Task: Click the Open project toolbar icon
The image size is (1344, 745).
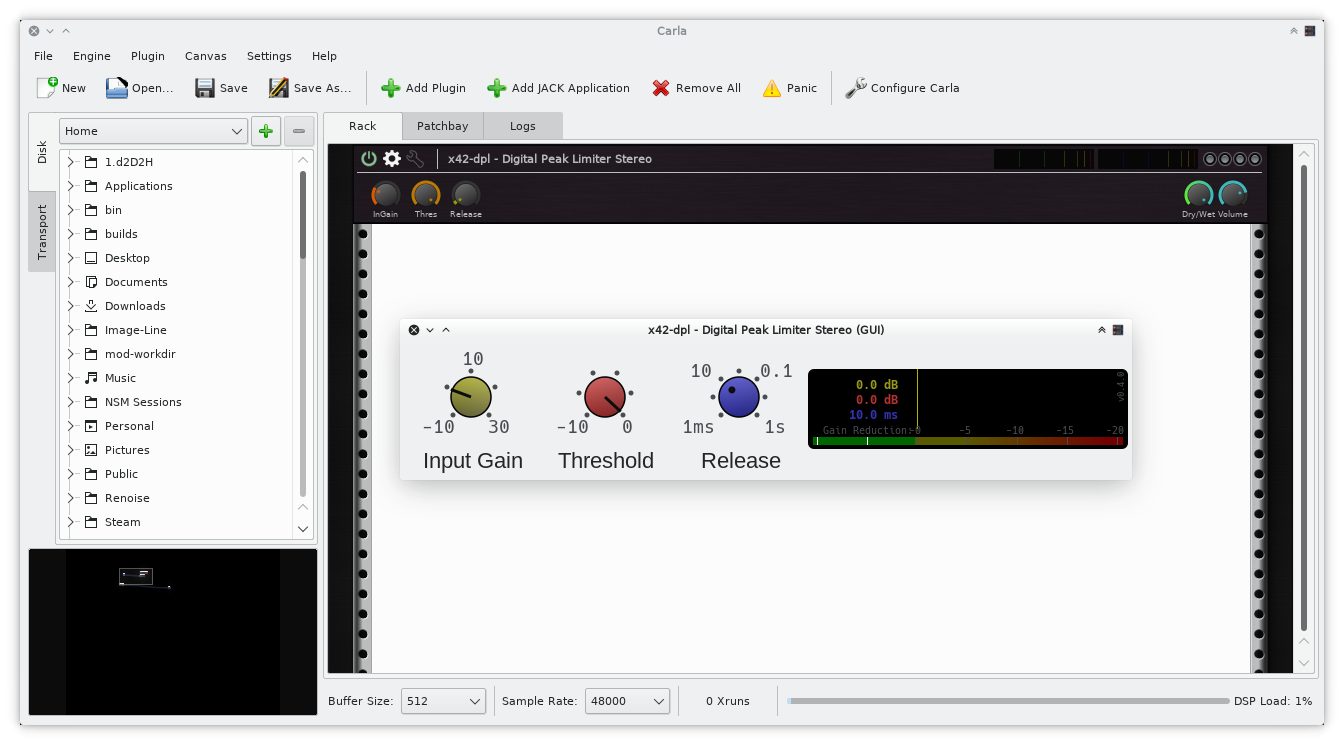Action: pos(117,88)
